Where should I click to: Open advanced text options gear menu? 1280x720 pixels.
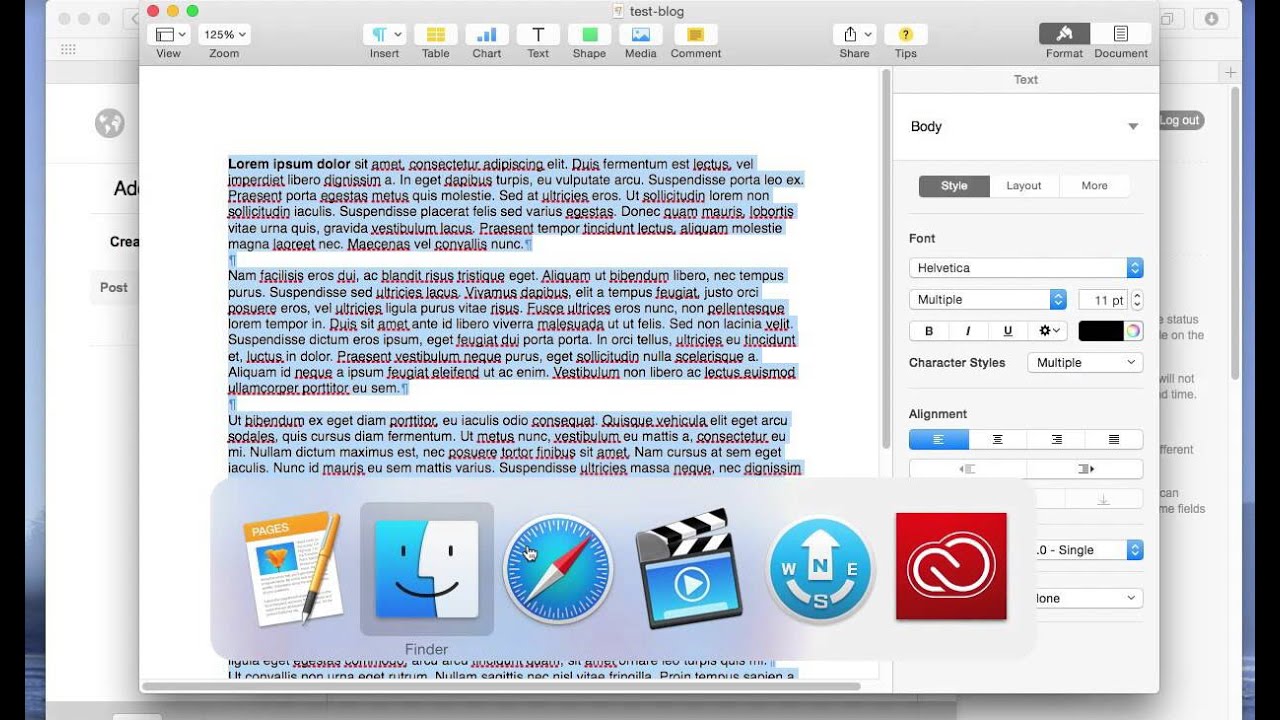point(1048,331)
